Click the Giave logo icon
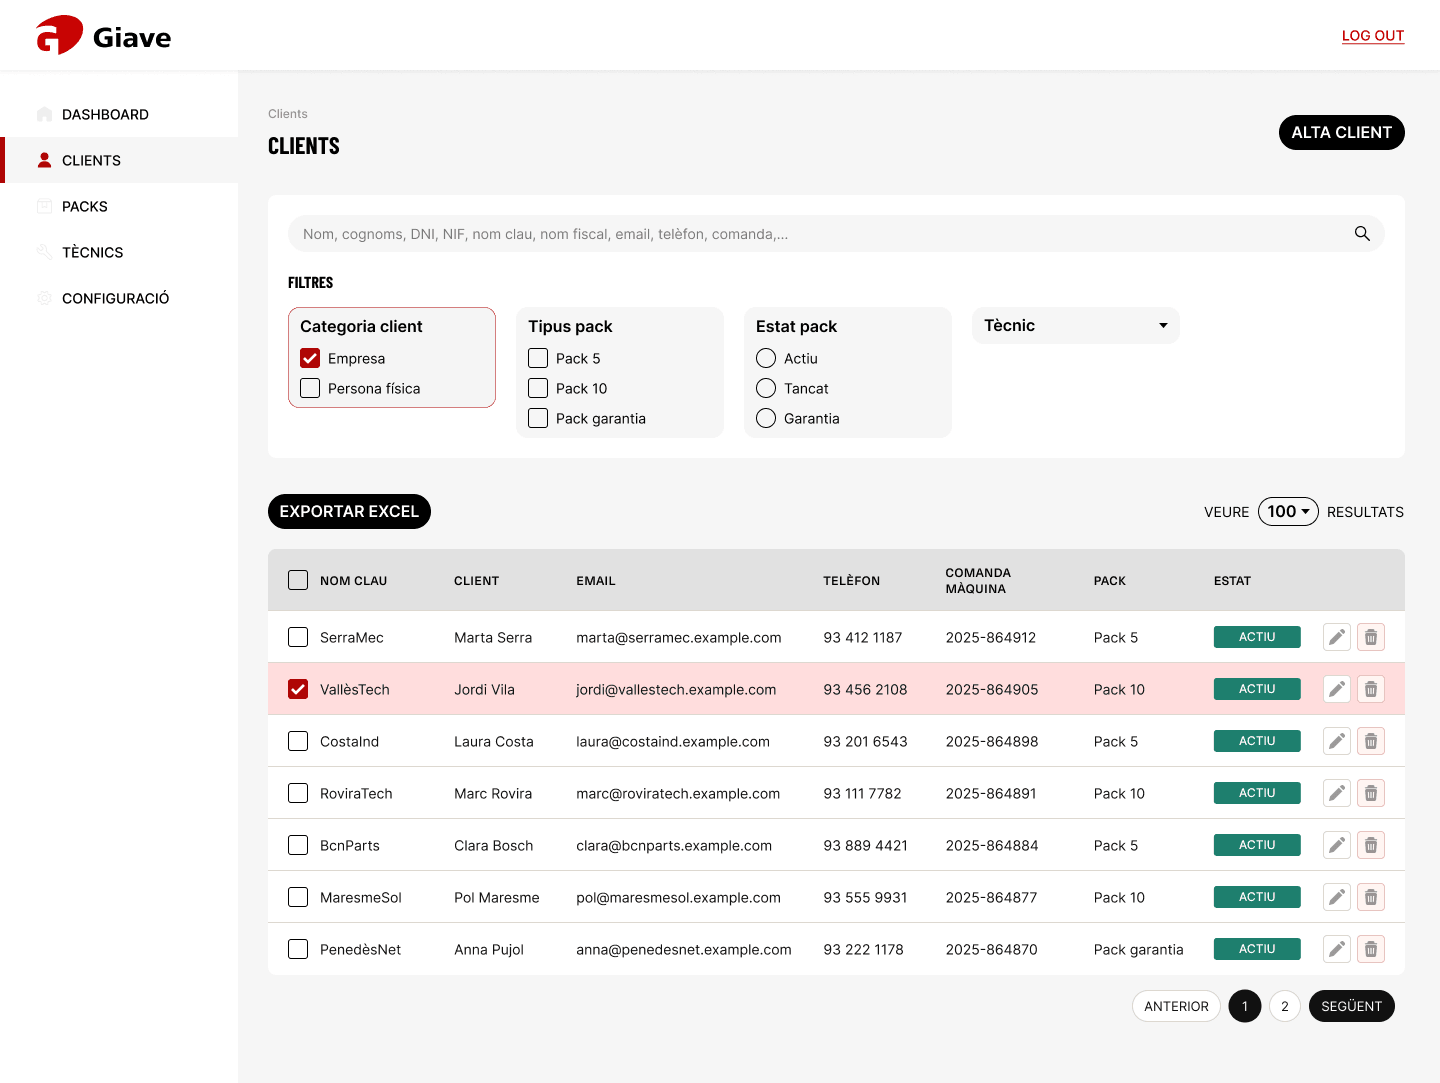This screenshot has height=1083, width=1440. coord(59,35)
